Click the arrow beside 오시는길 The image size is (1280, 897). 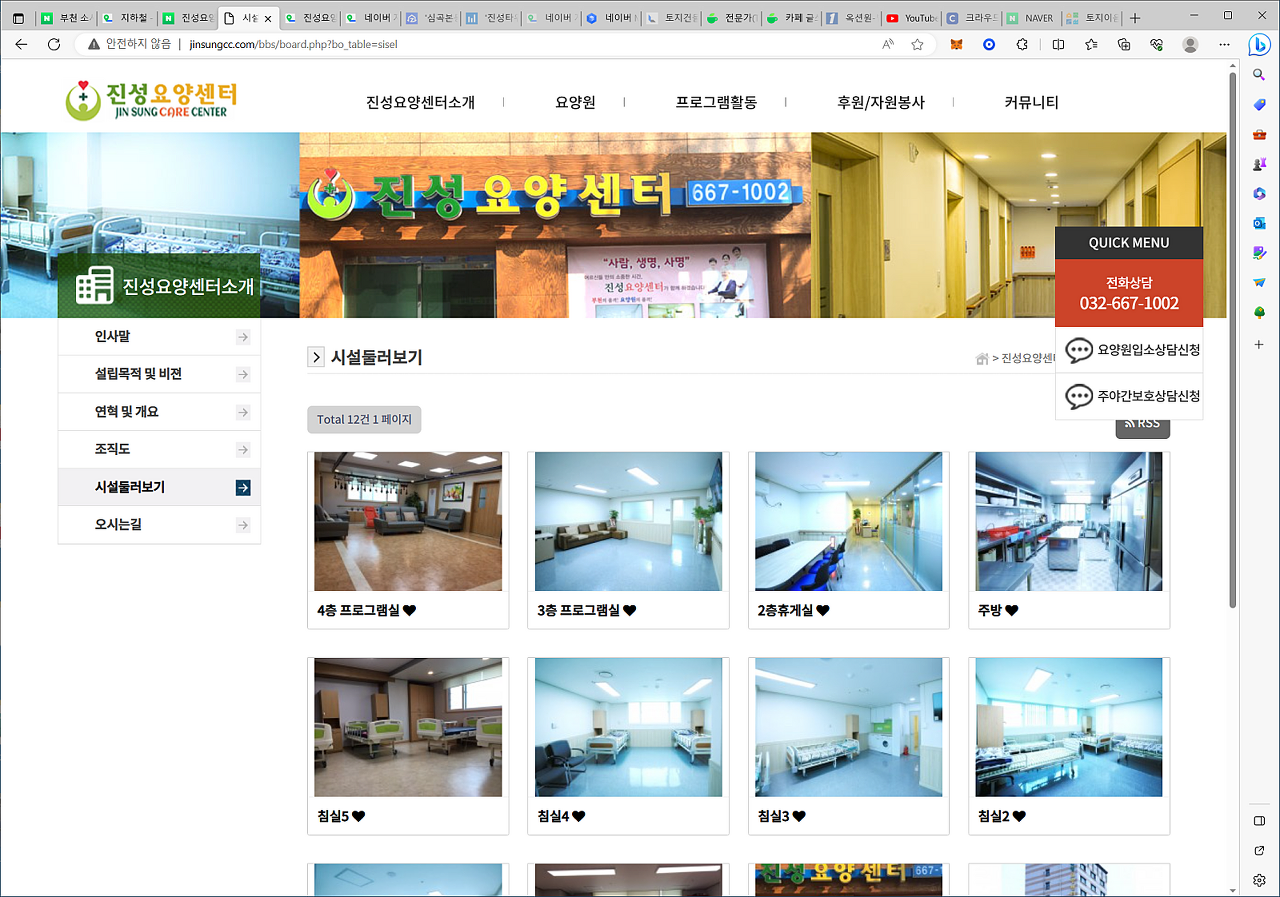[x=242, y=525]
